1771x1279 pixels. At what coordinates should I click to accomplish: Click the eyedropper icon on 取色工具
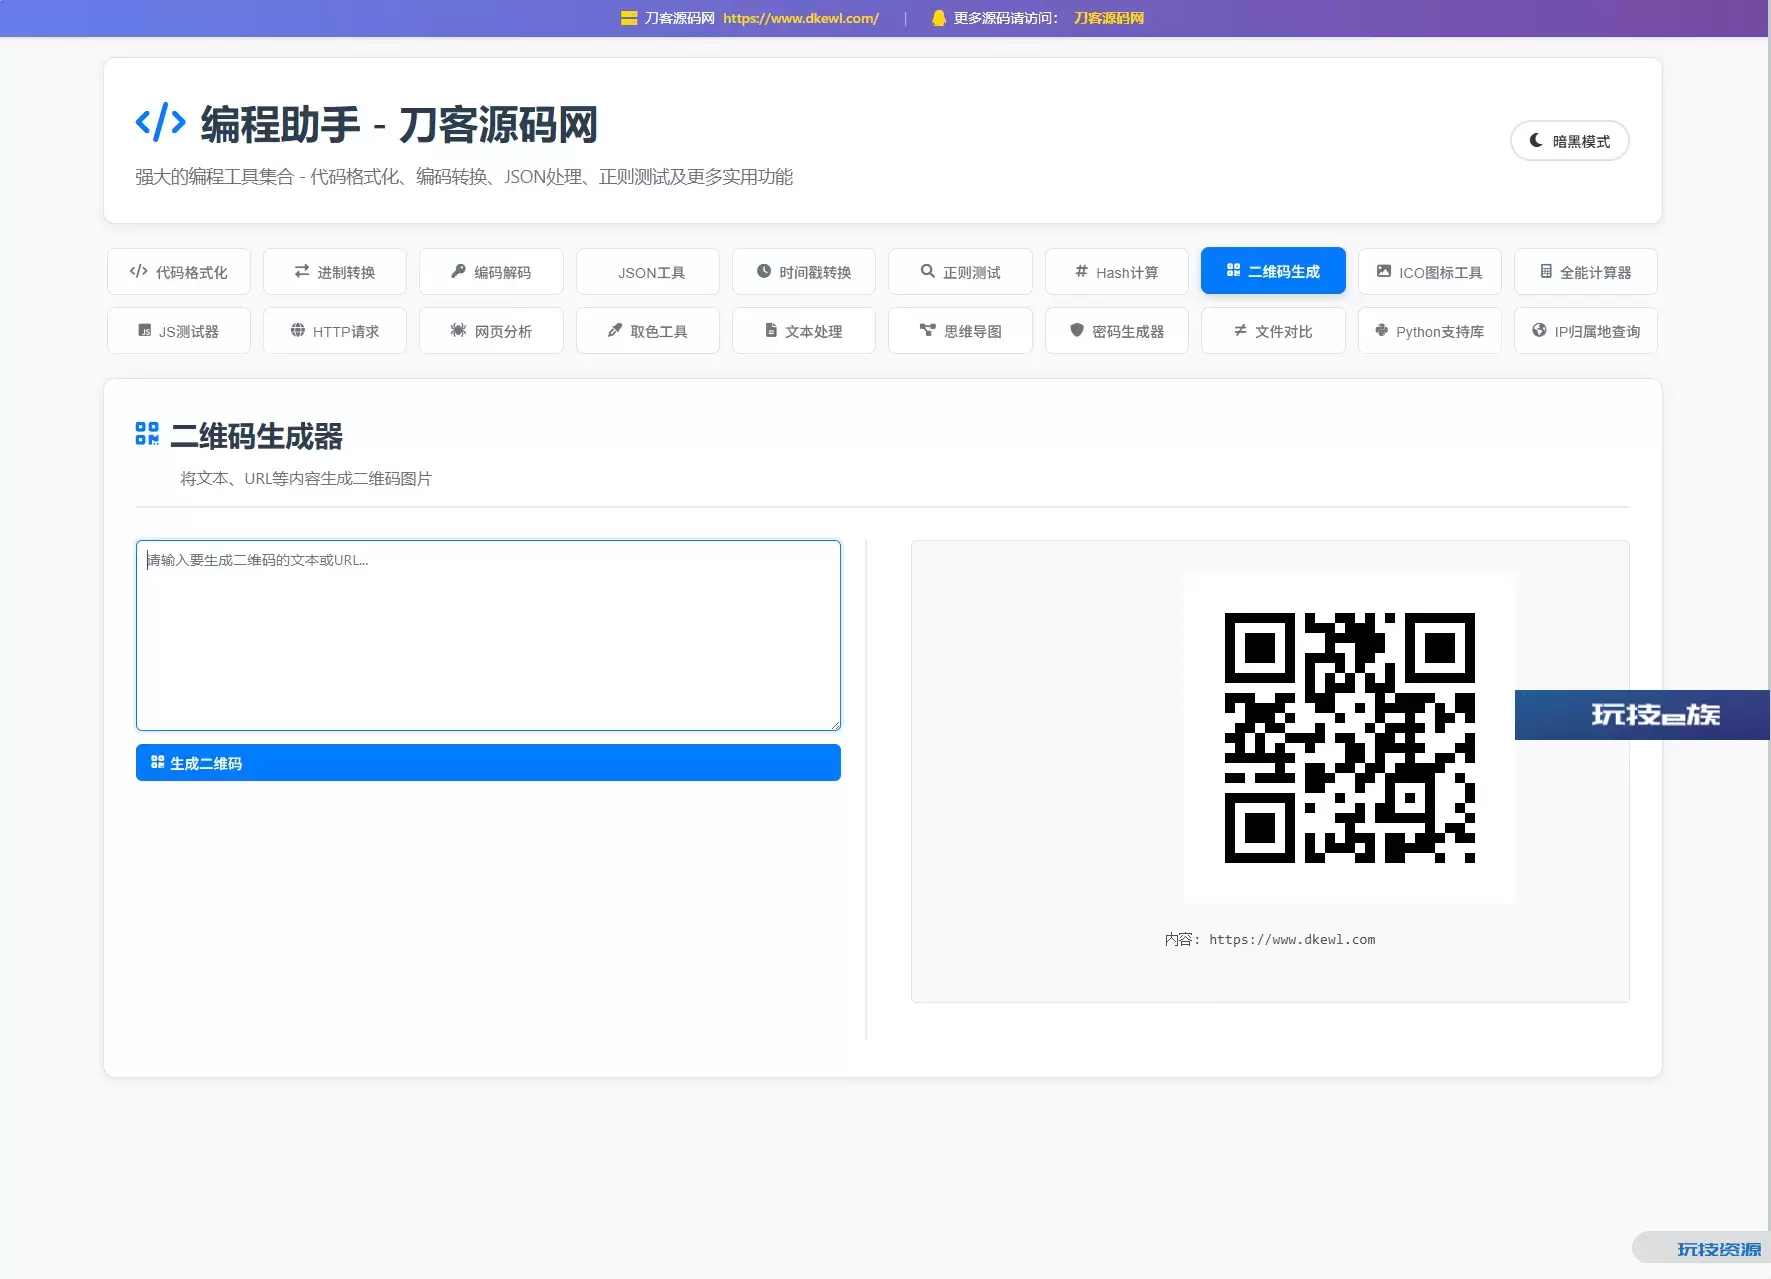[x=615, y=330]
